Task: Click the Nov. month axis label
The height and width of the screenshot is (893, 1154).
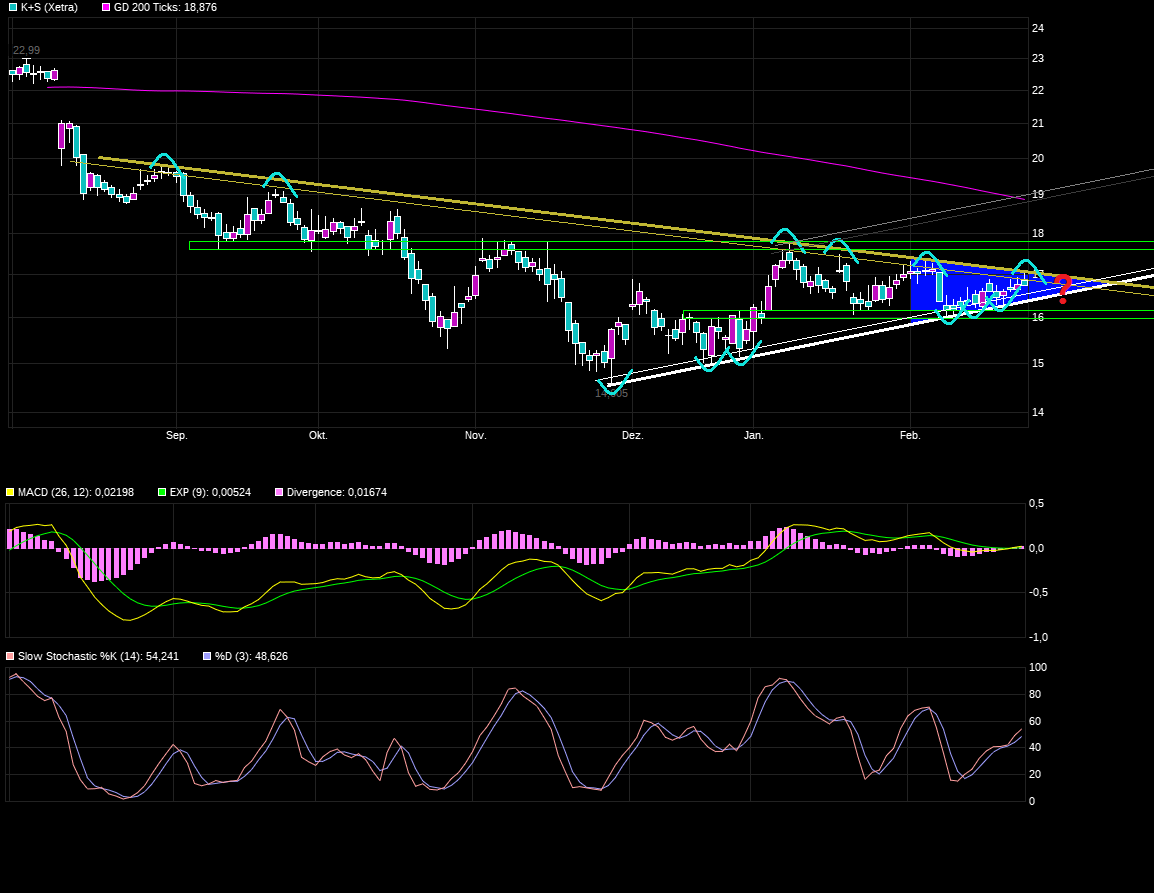Action: pos(475,435)
